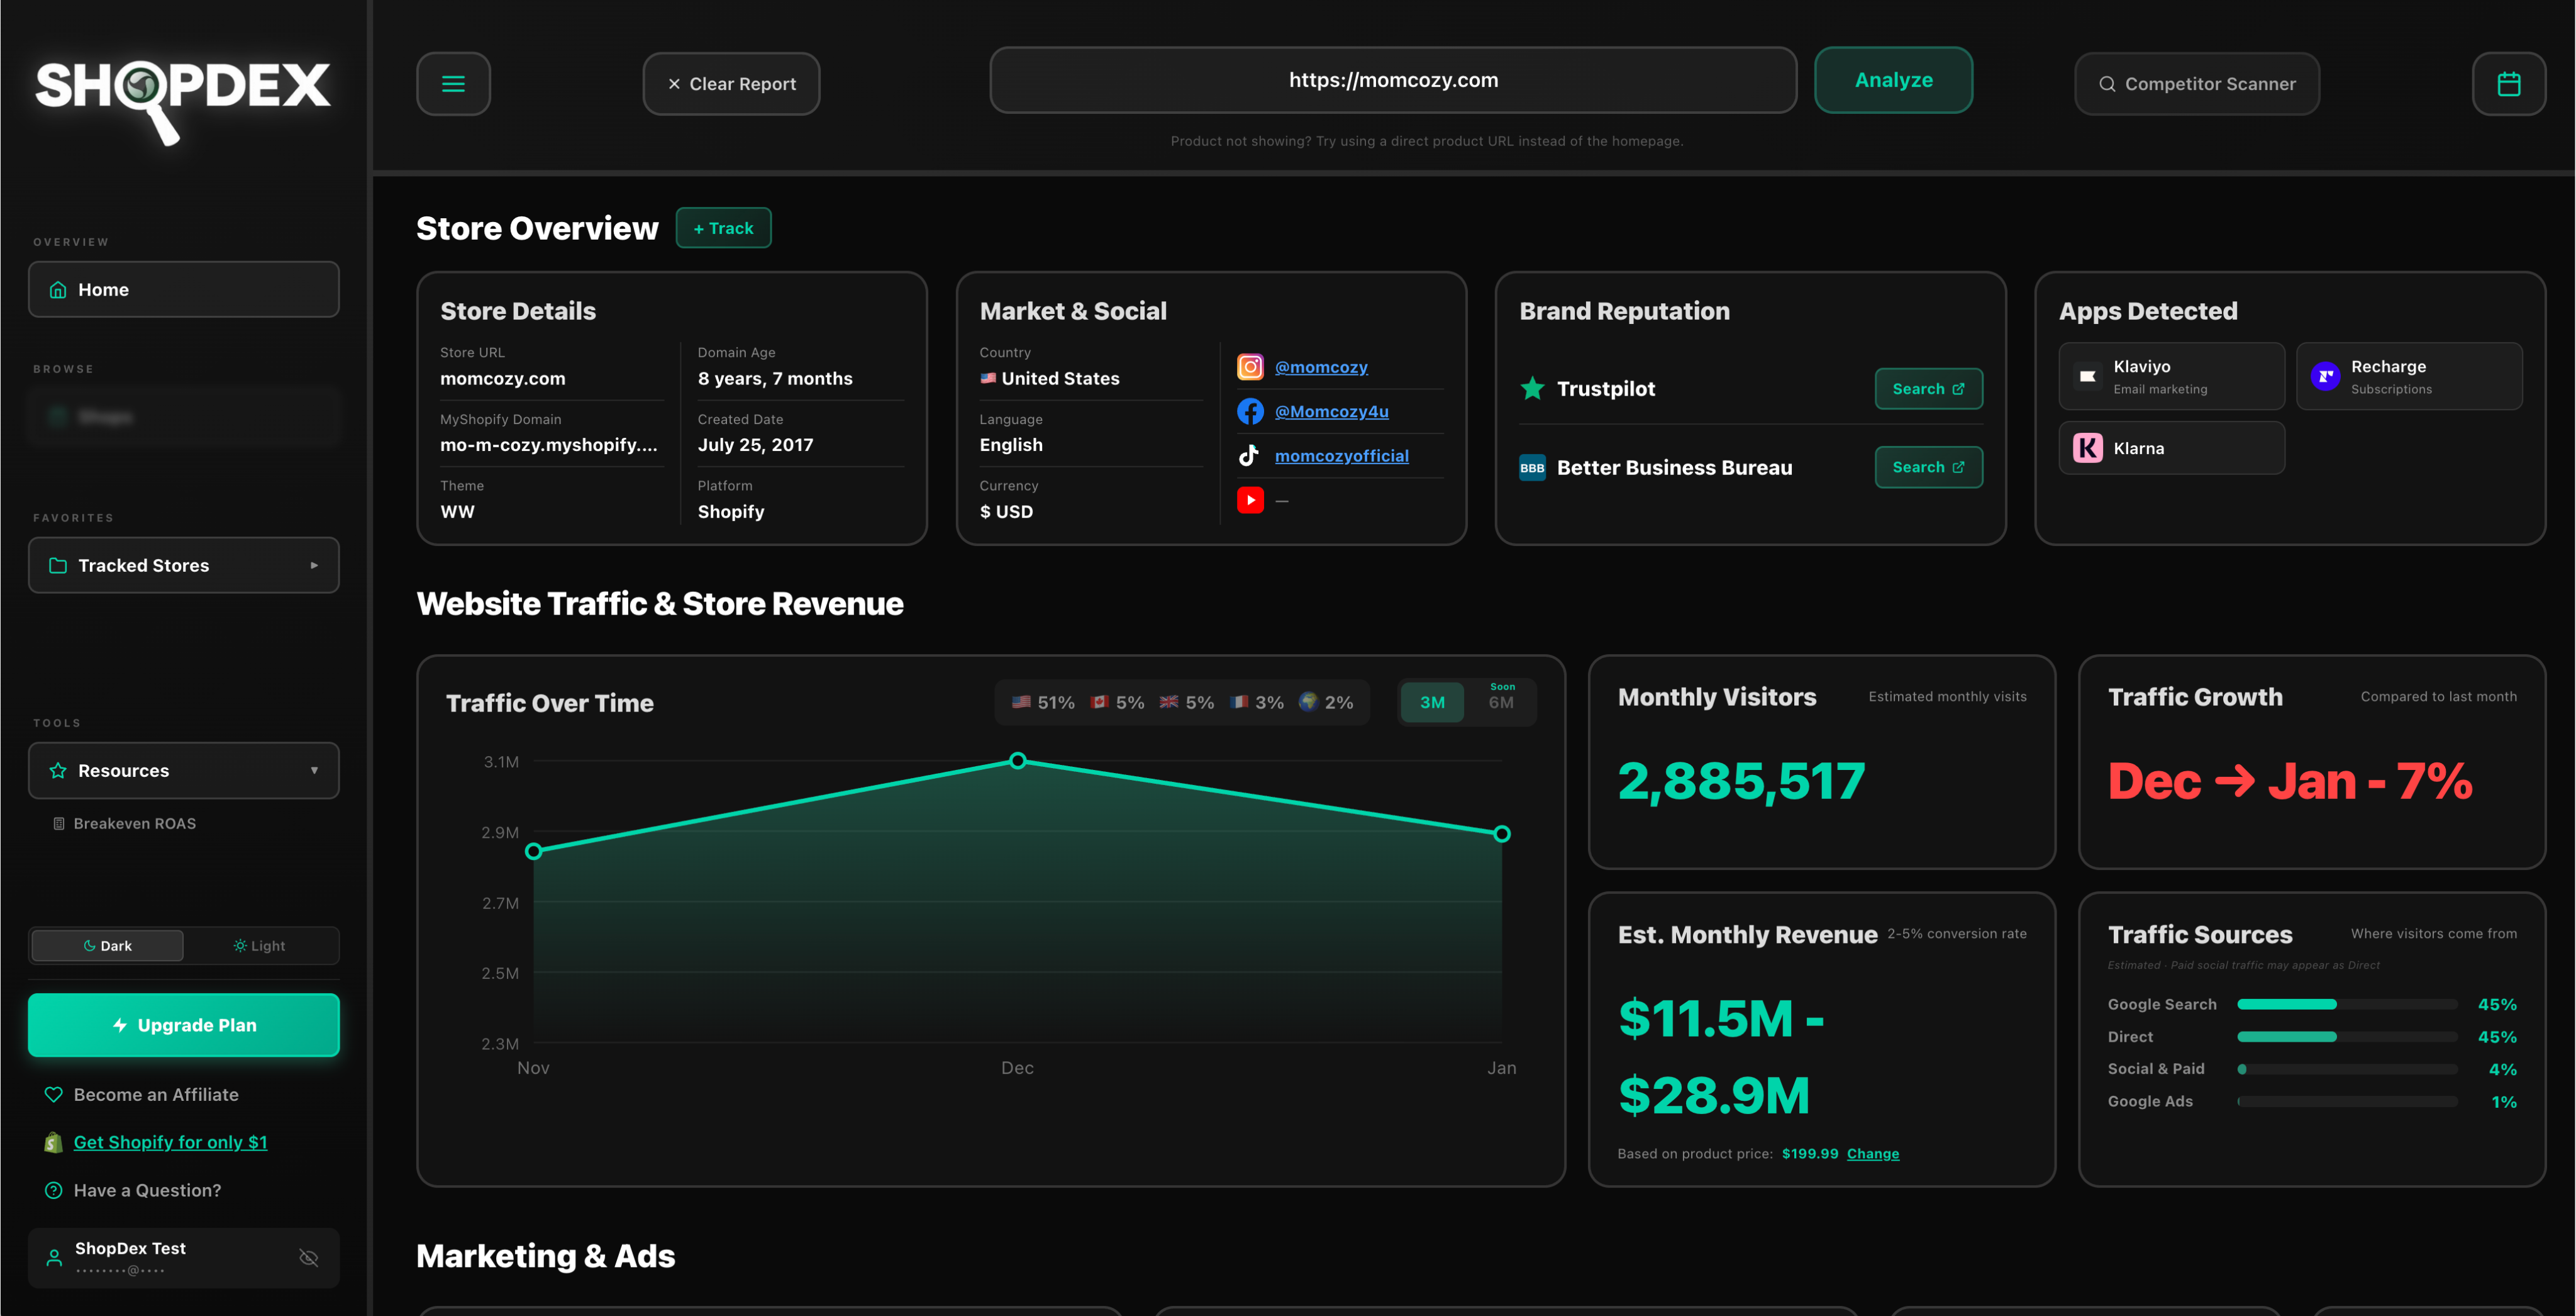Click the Facebook icon for Momcozy4u
Screen dimensions: 2576x1316
pos(1250,411)
